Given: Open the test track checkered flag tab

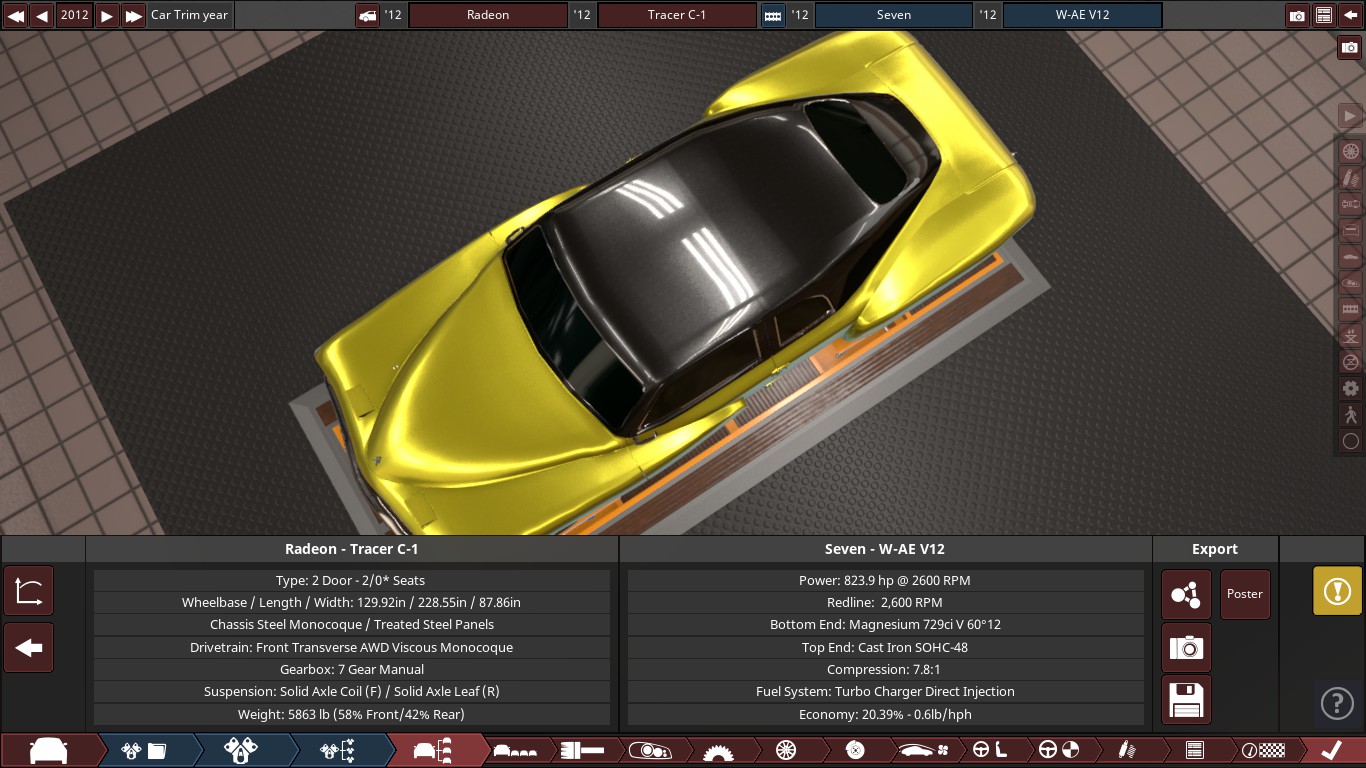Looking at the screenshot, I should pyautogui.click(x=1263, y=751).
